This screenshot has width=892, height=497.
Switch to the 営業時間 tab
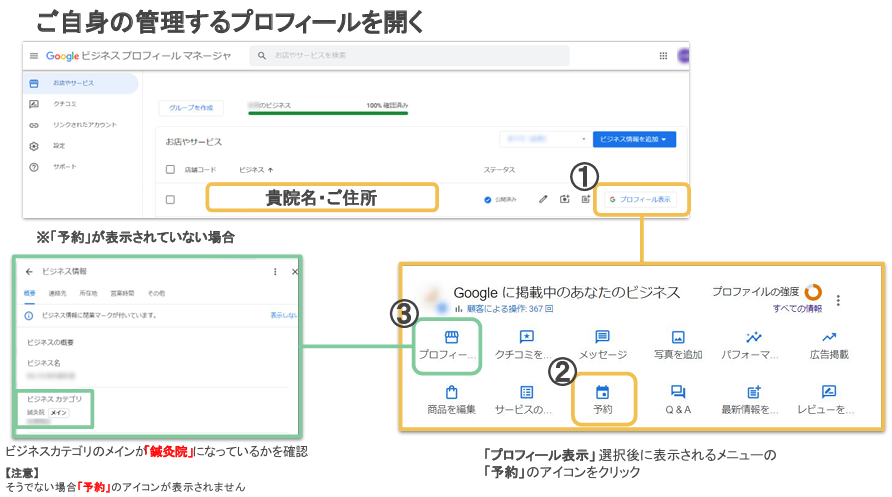coord(122,293)
